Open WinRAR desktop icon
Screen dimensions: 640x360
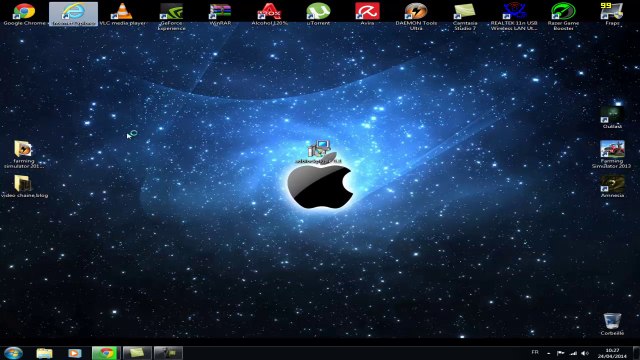point(220,13)
